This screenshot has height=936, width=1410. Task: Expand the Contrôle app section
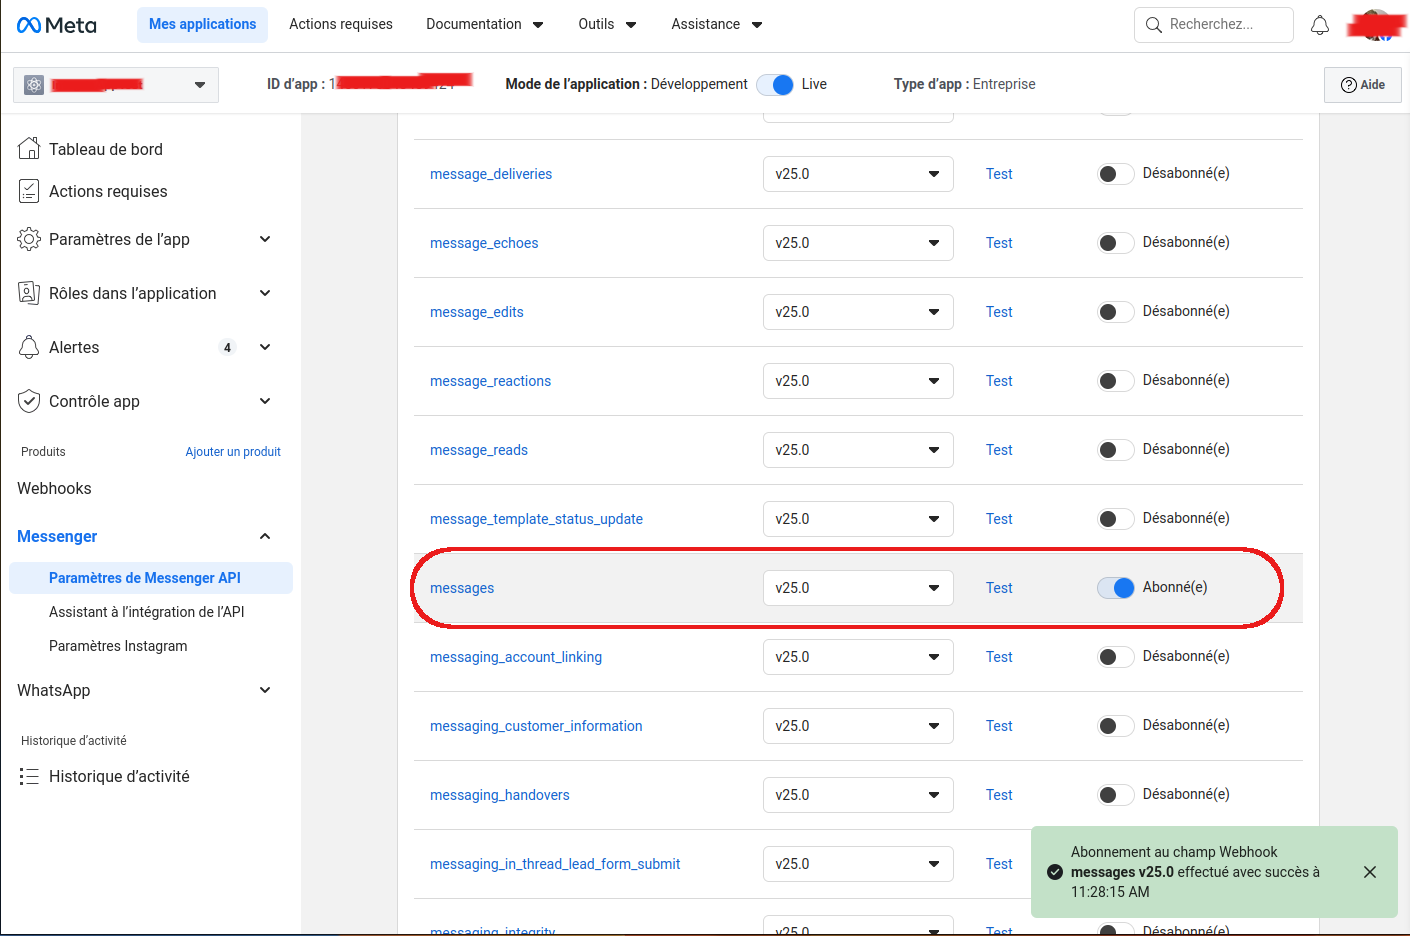click(x=265, y=401)
